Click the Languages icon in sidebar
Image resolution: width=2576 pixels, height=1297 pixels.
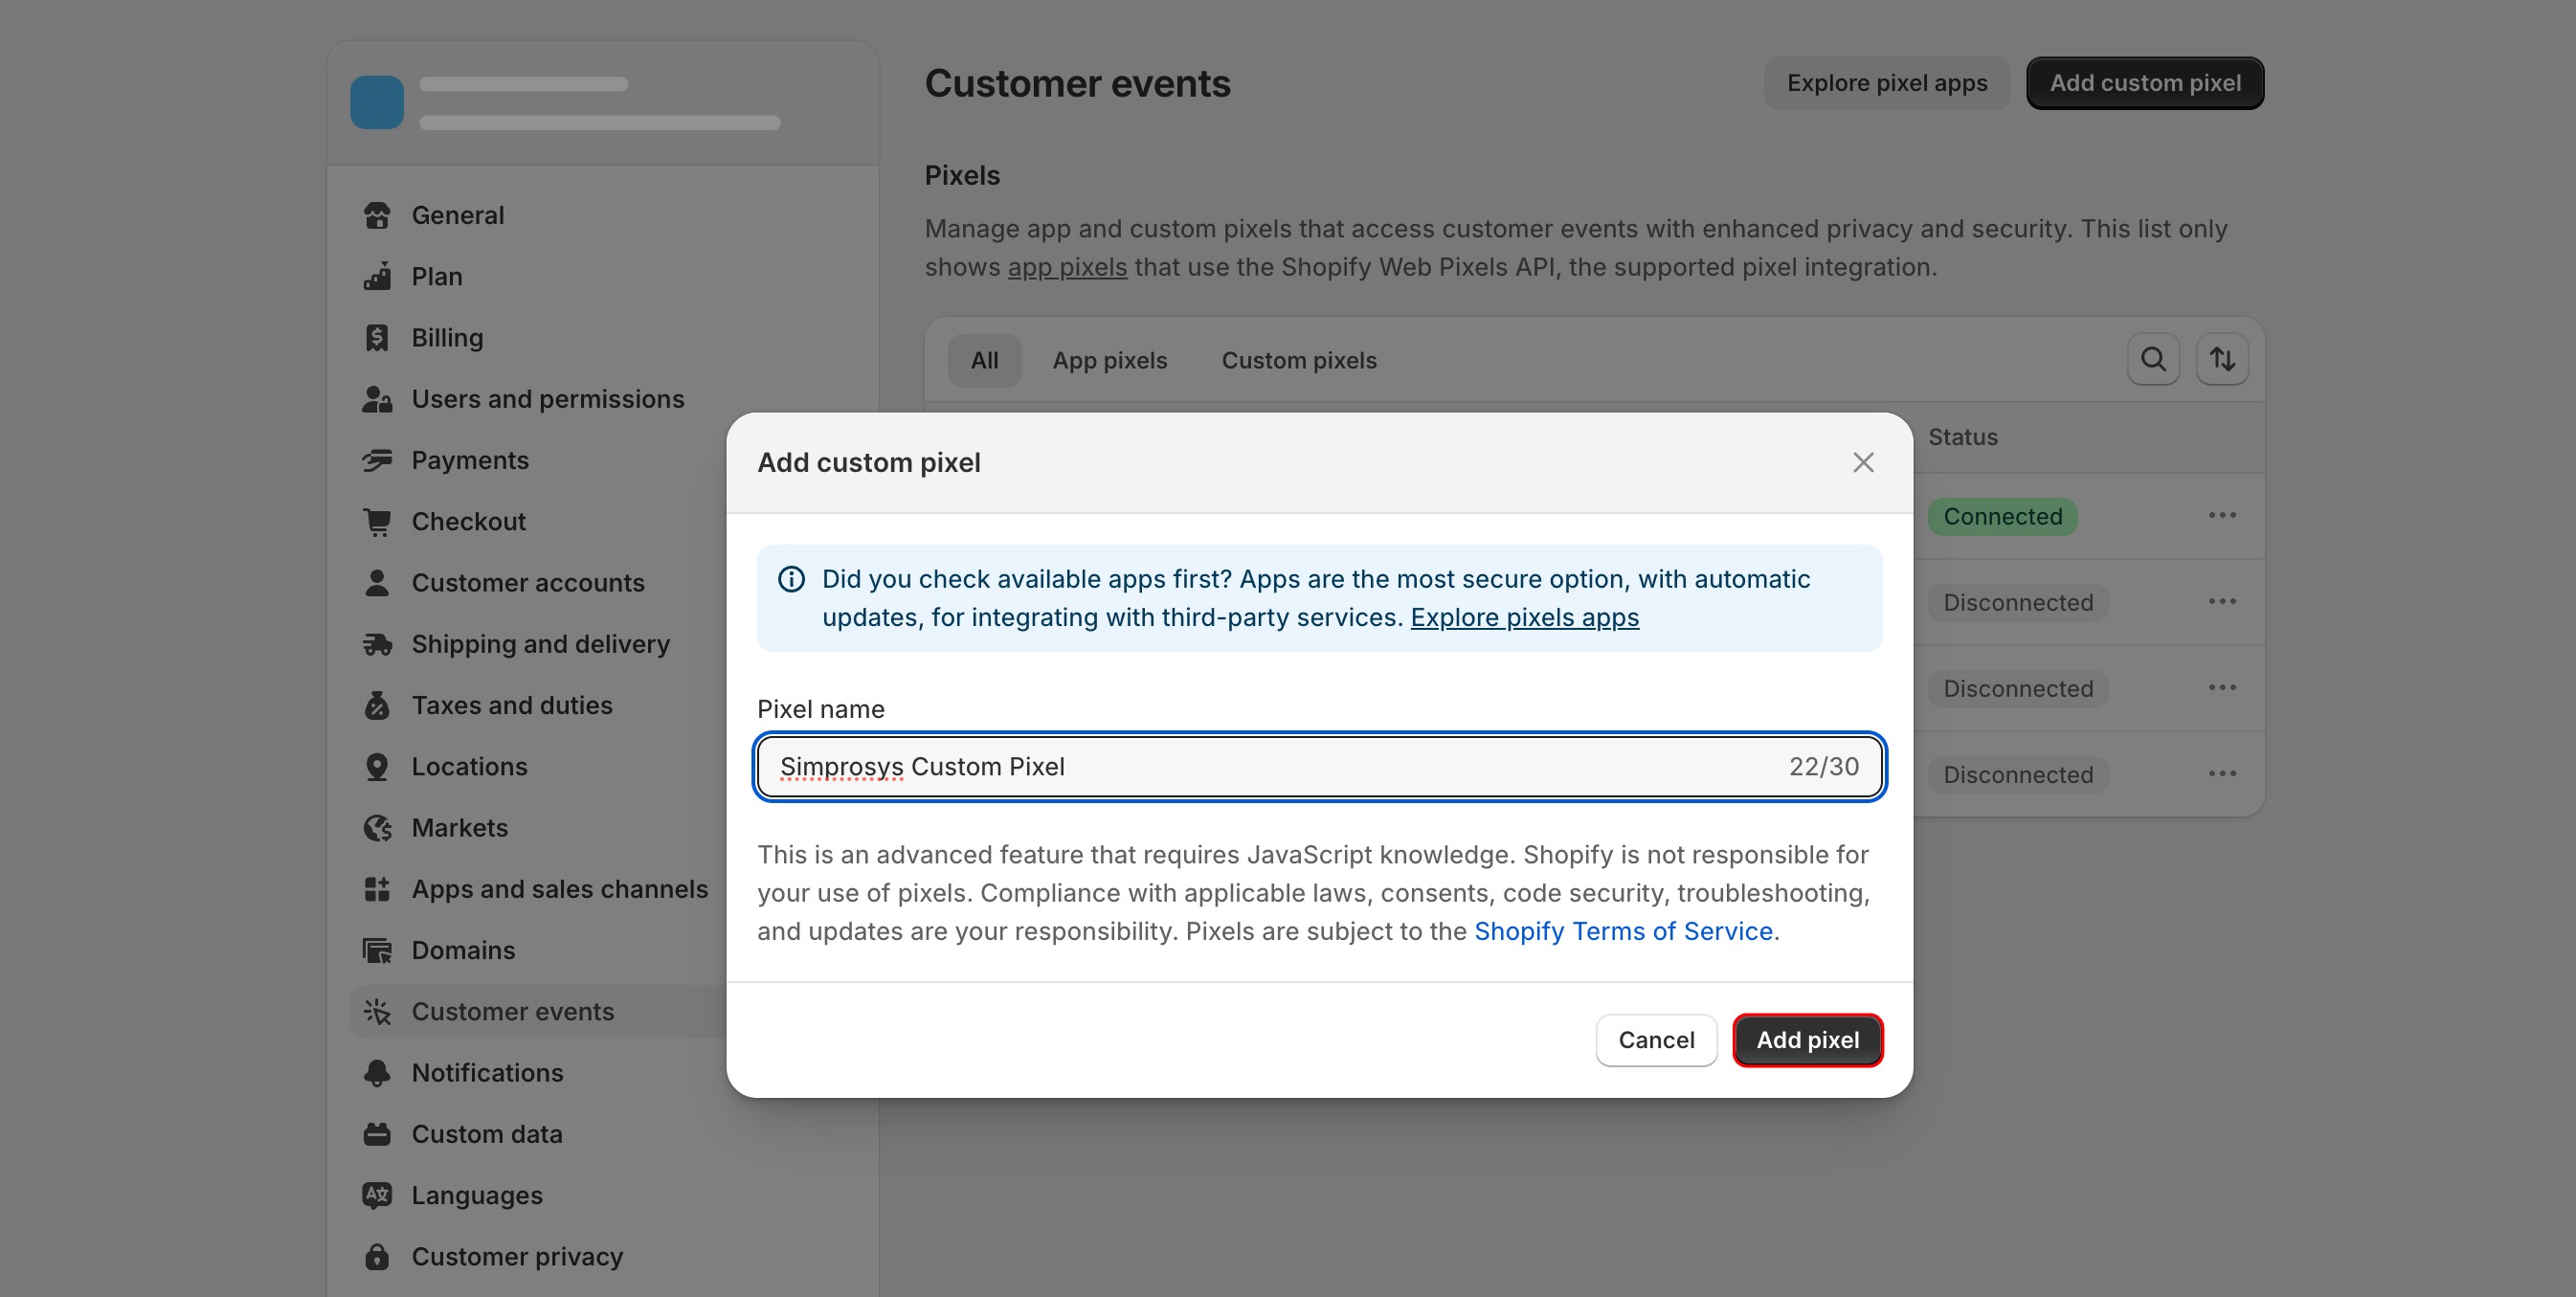[x=377, y=1195]
